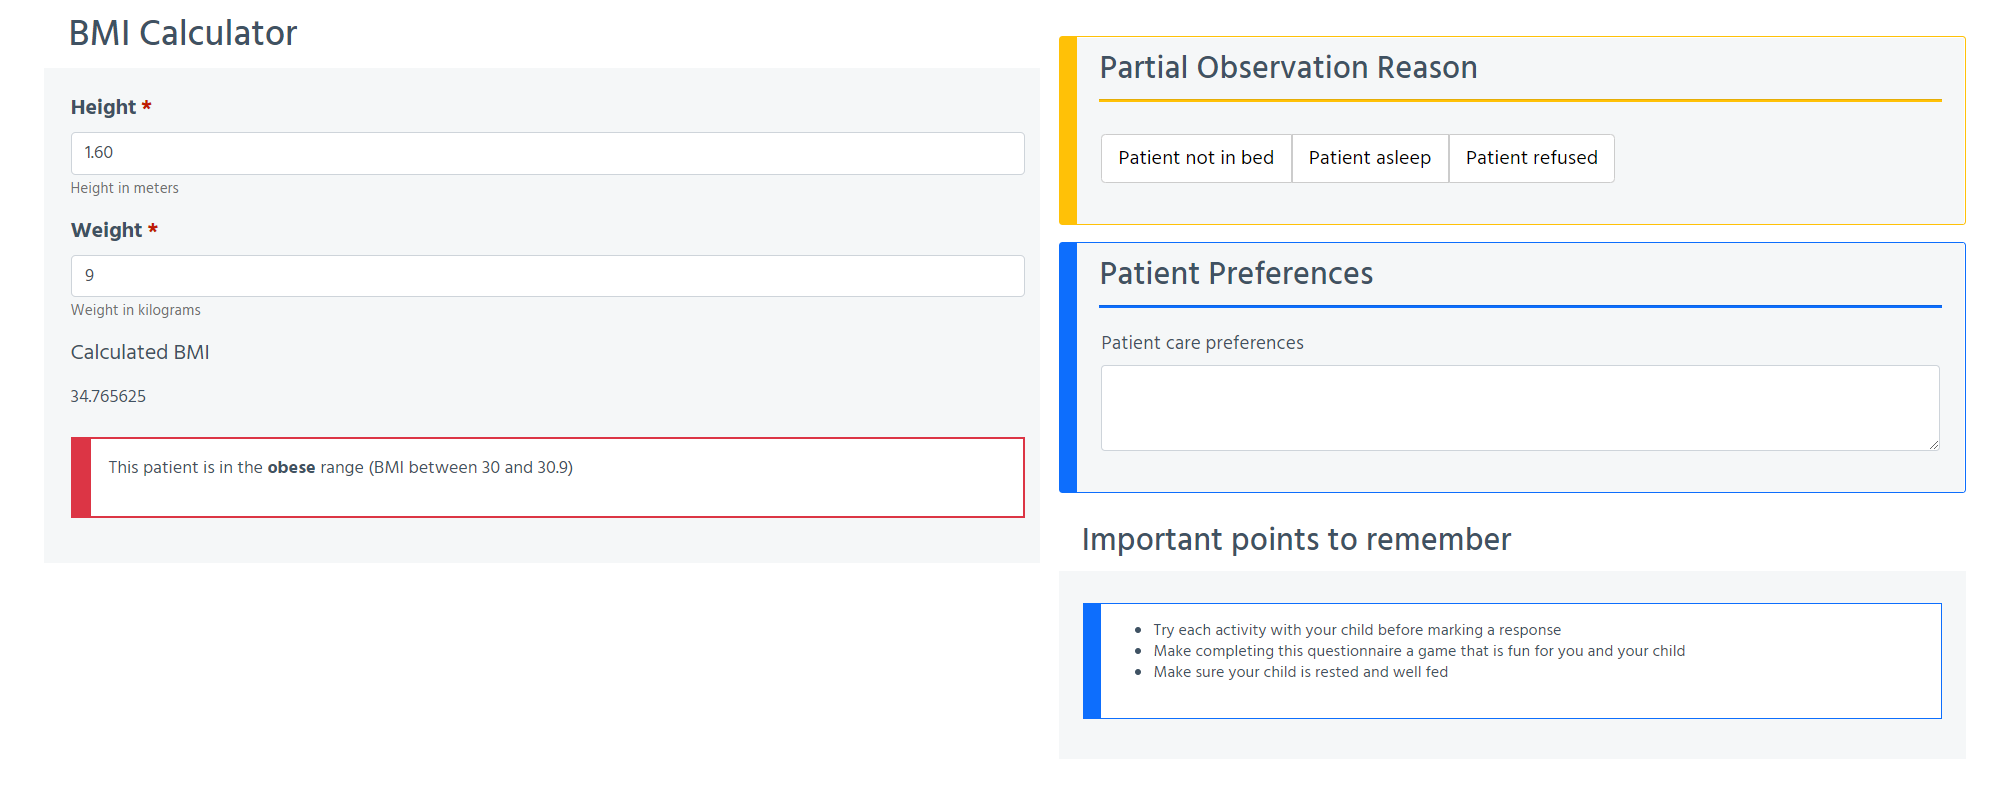Click the 'Try each activity' bullet point
2012x790 pixels.
(1357, 630)
